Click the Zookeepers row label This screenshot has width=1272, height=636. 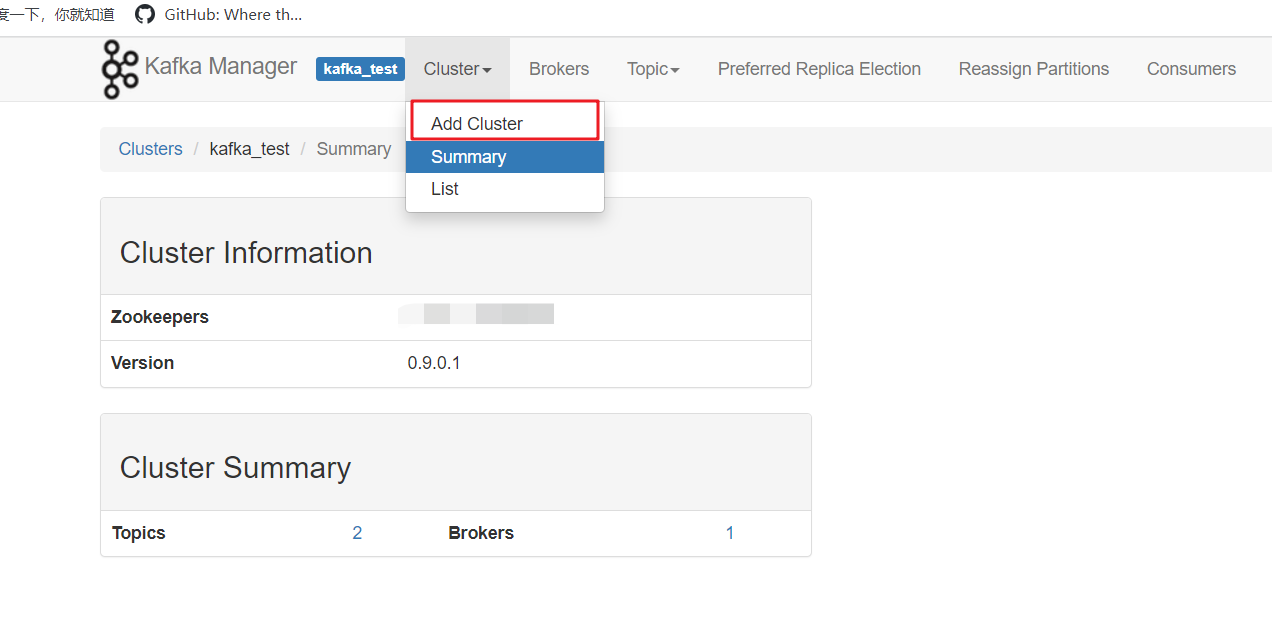click(160, 317)
